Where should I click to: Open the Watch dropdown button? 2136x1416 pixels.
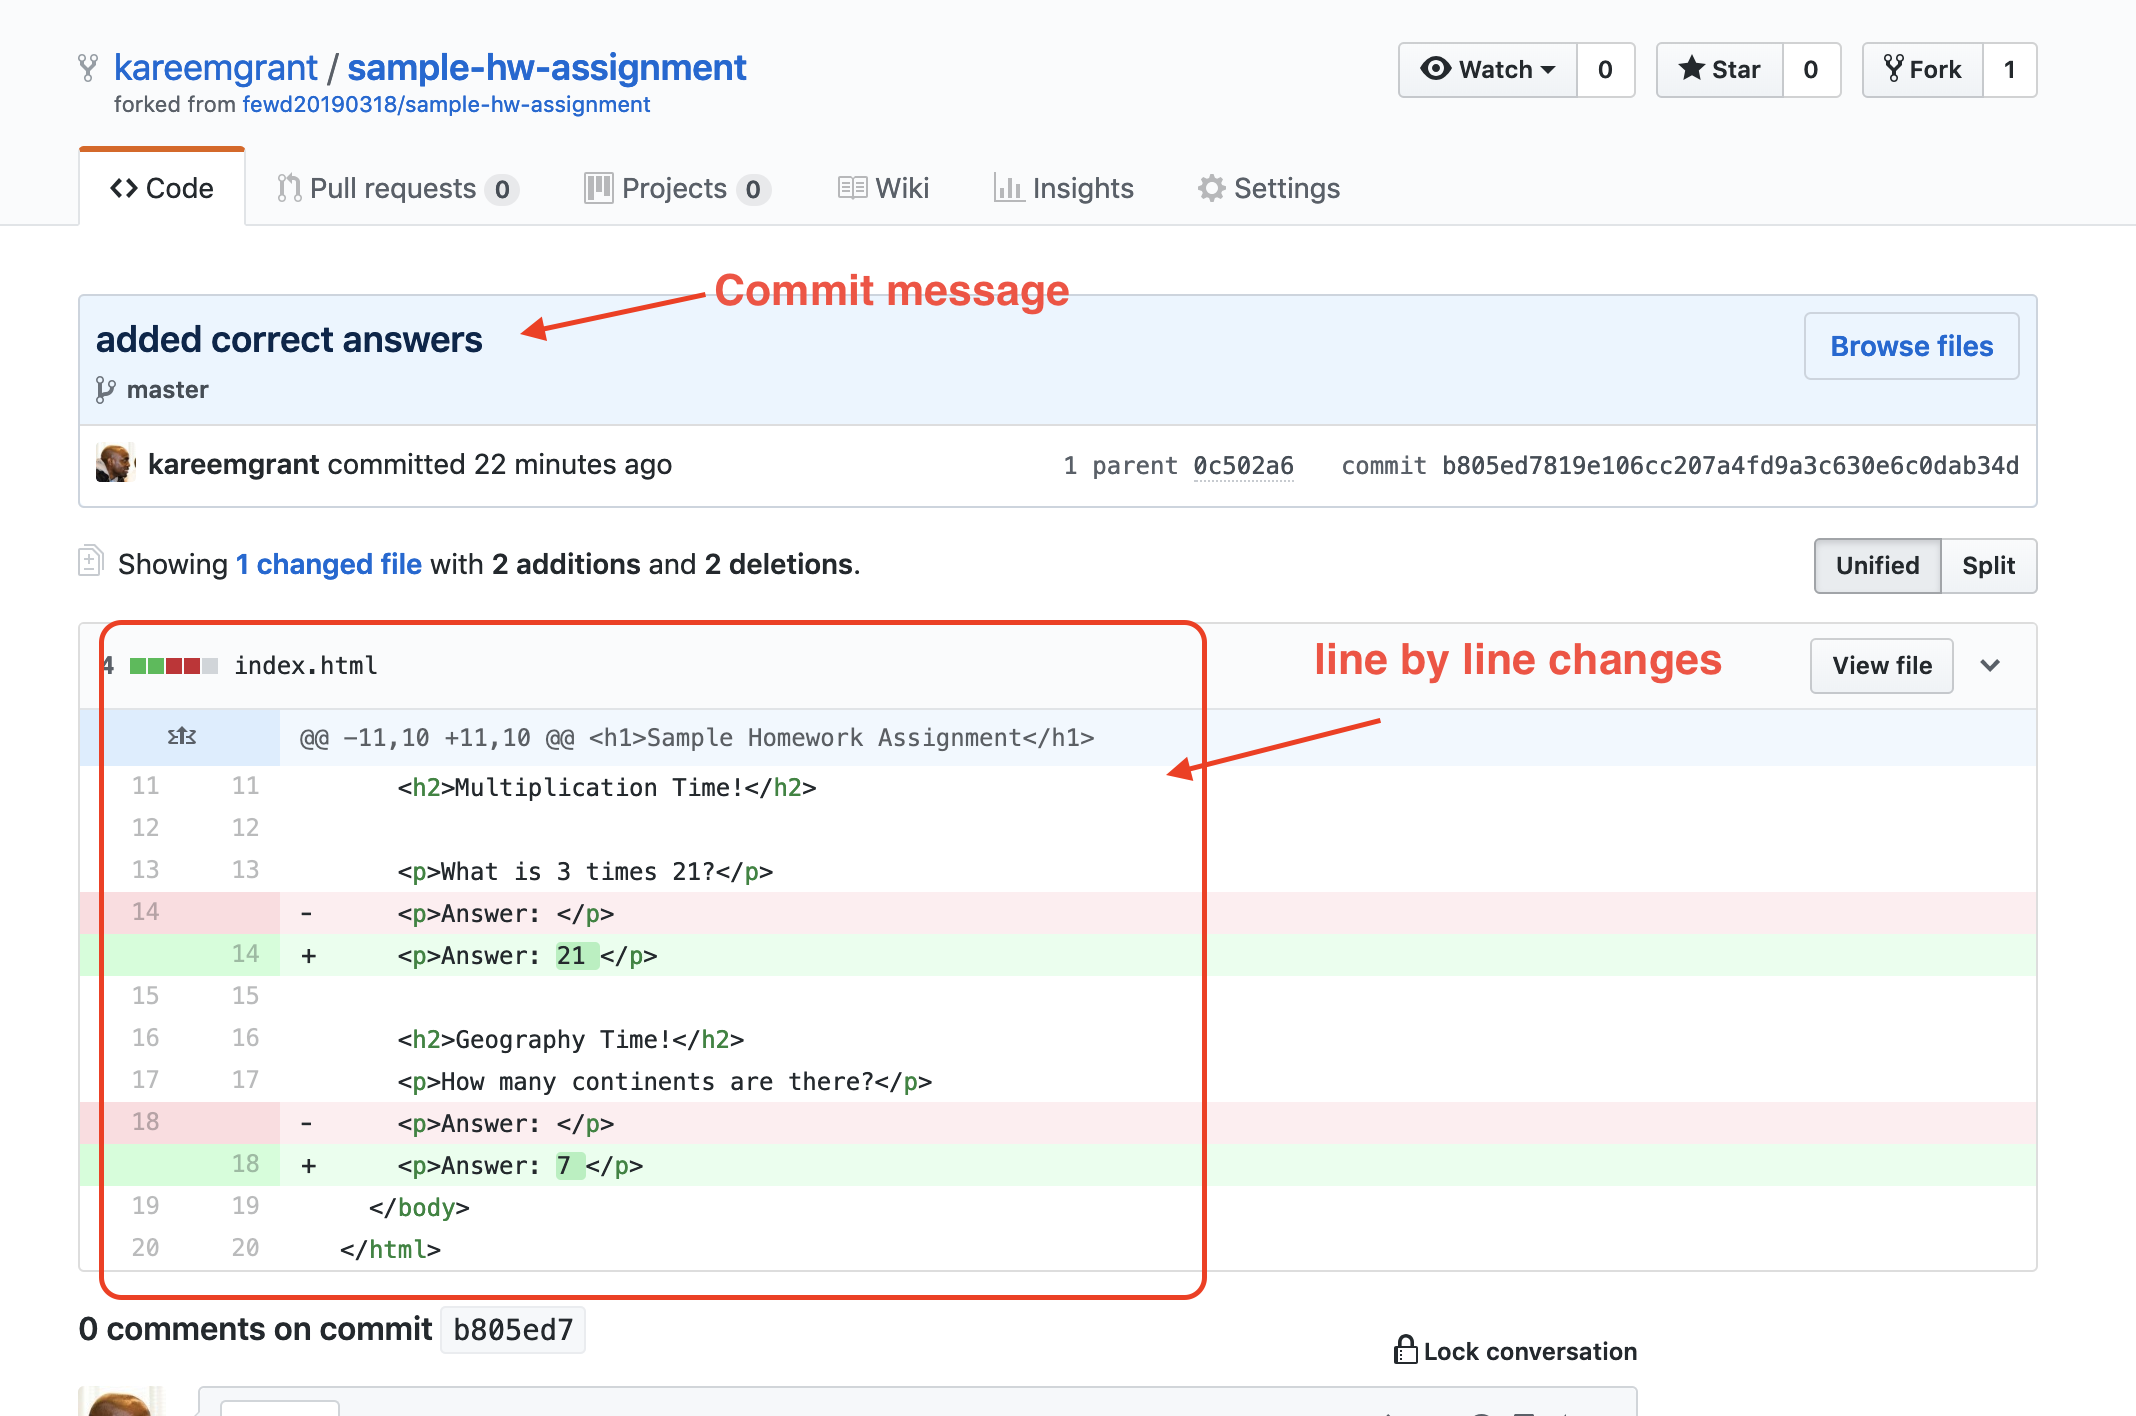tap(1488, 70)
